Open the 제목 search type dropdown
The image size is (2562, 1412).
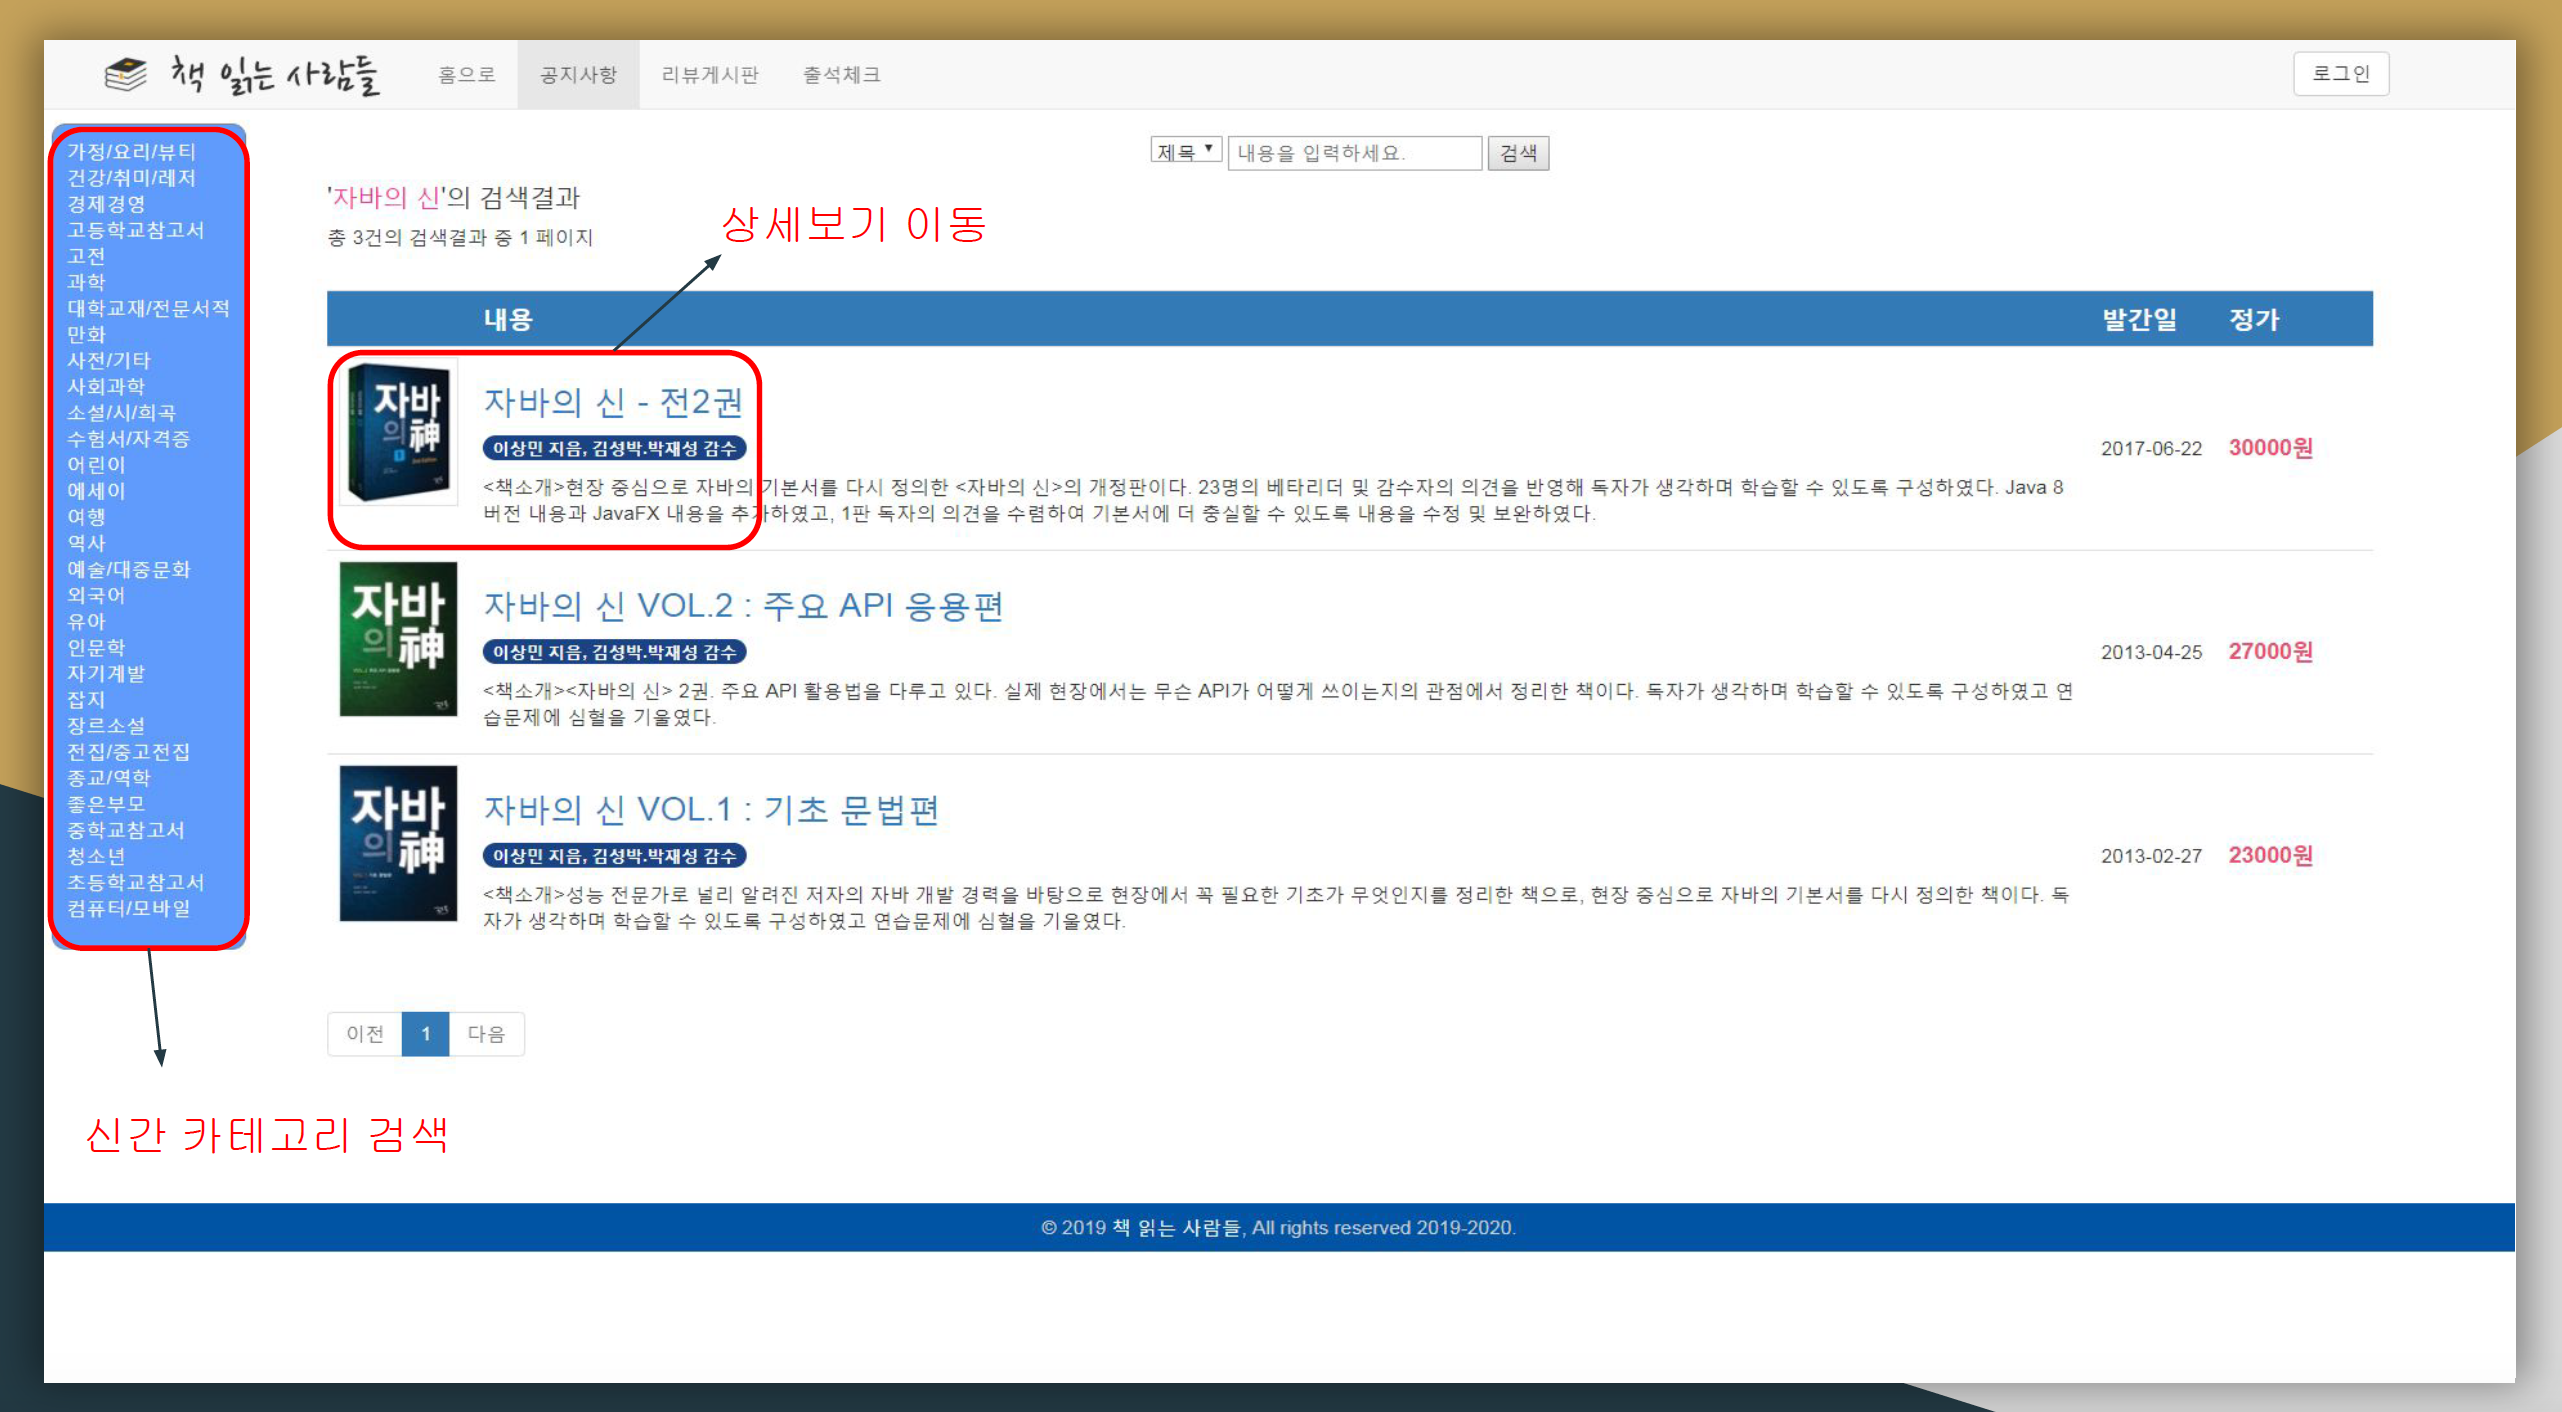[1185, 152]
